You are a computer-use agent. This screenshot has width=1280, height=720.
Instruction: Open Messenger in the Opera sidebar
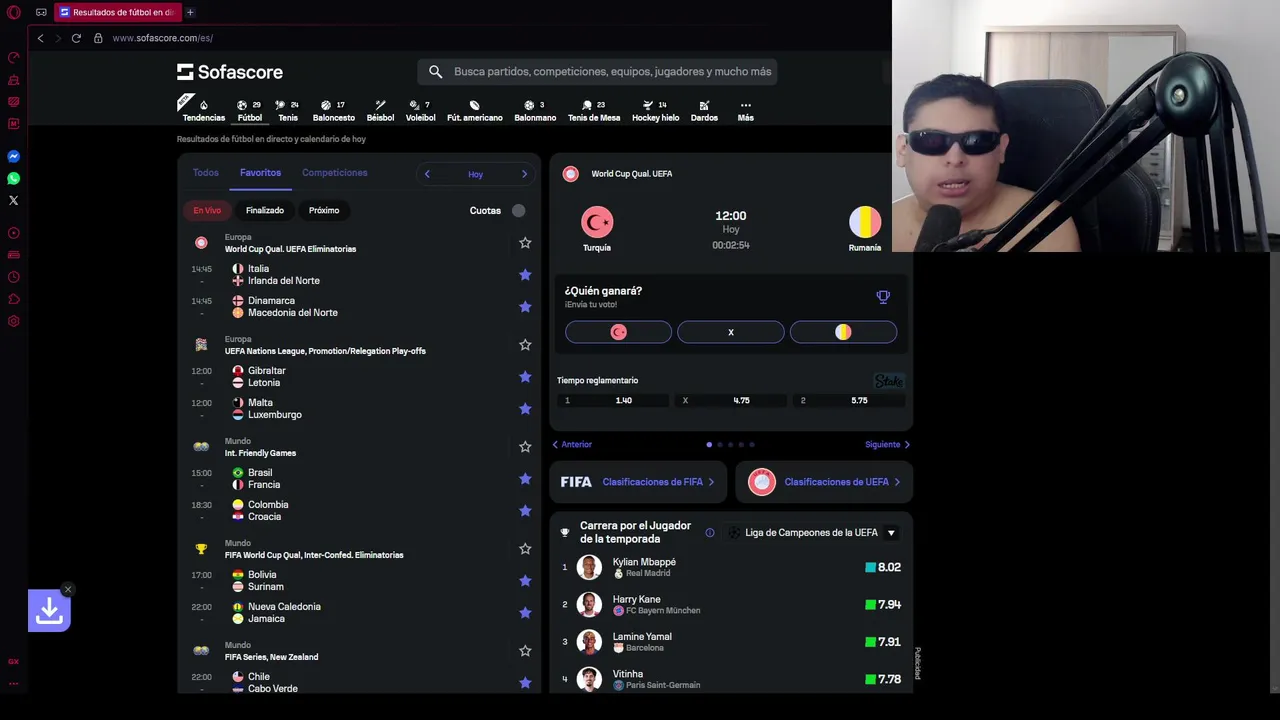tap(13, 156)
